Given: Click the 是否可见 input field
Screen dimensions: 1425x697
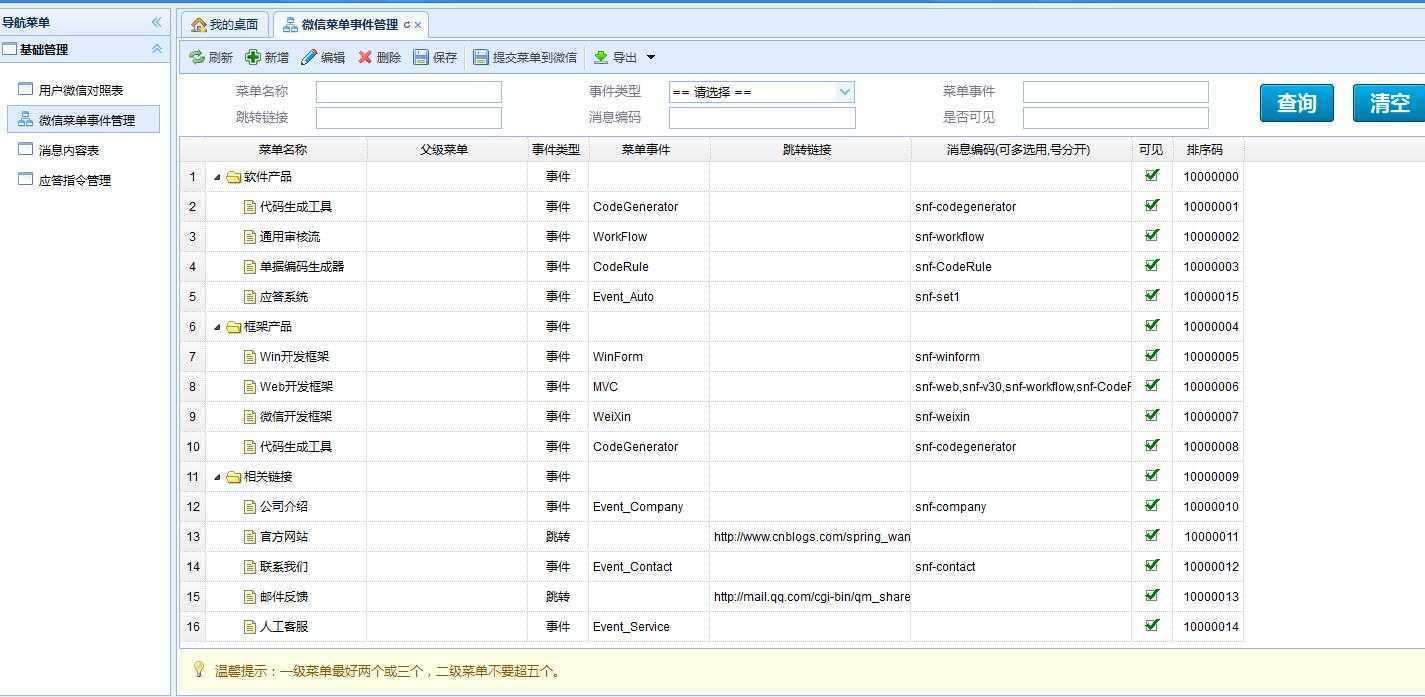Looking at the screenshot, I should 1116,118.
